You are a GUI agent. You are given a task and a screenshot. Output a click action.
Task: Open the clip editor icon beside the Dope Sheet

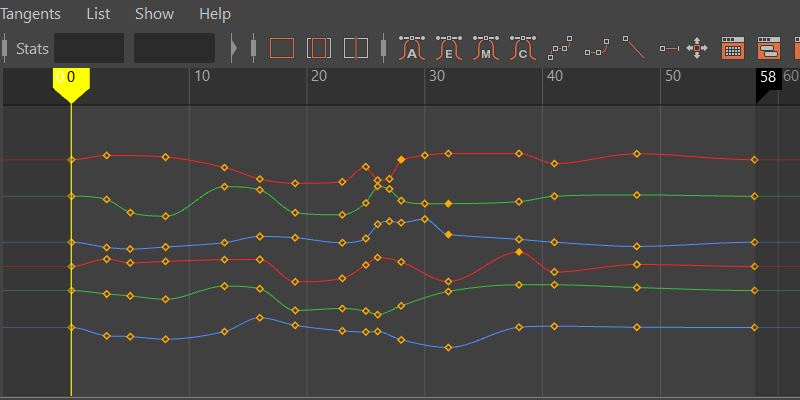tap(768, 47)
